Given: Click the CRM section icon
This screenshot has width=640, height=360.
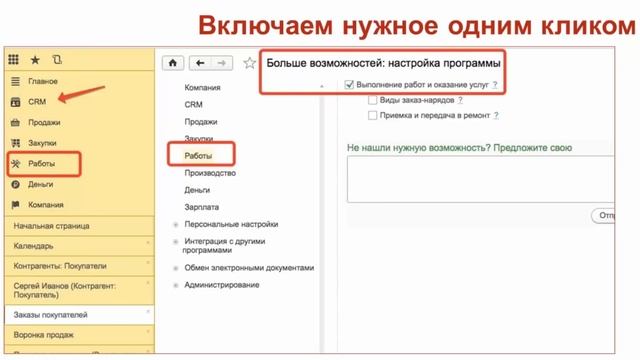Looking at the screenshot, I should pyautogui.click(x=16, y=102).
